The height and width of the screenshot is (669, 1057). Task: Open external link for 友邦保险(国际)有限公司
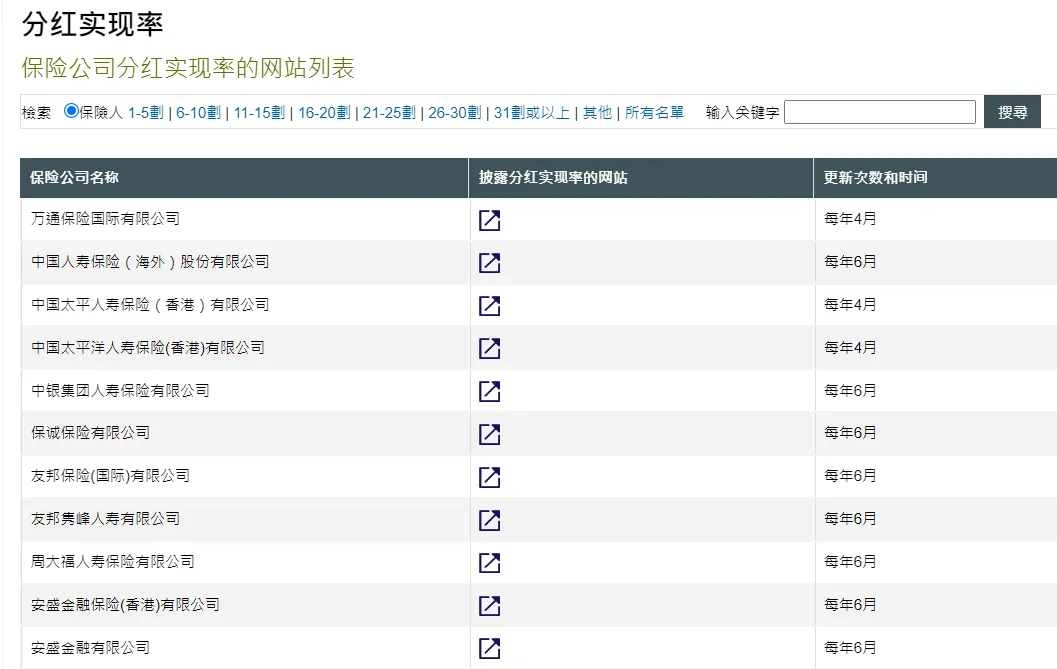point(489,477)
